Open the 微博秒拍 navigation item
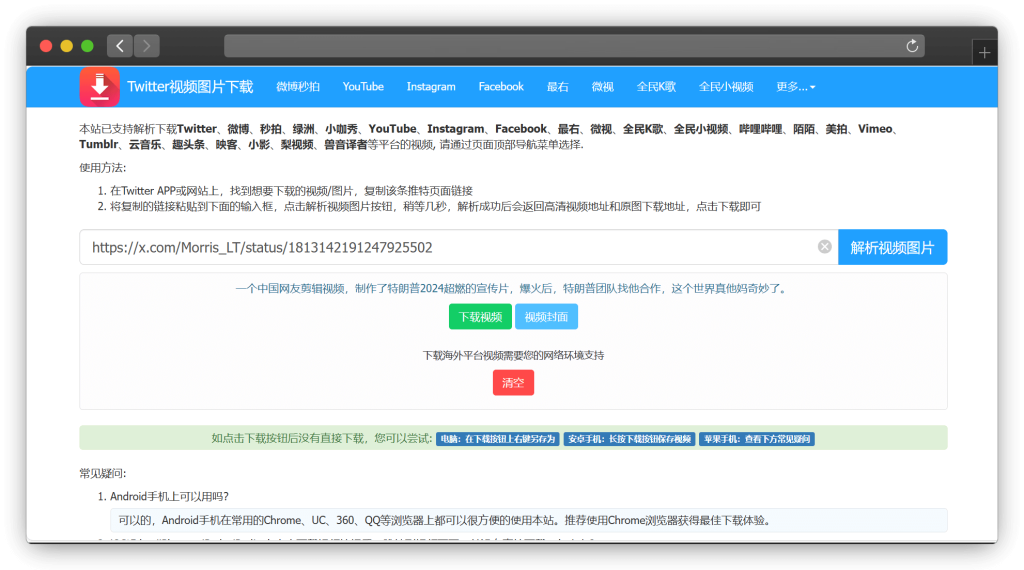1024x570 pixels. [x=298, y=87]
